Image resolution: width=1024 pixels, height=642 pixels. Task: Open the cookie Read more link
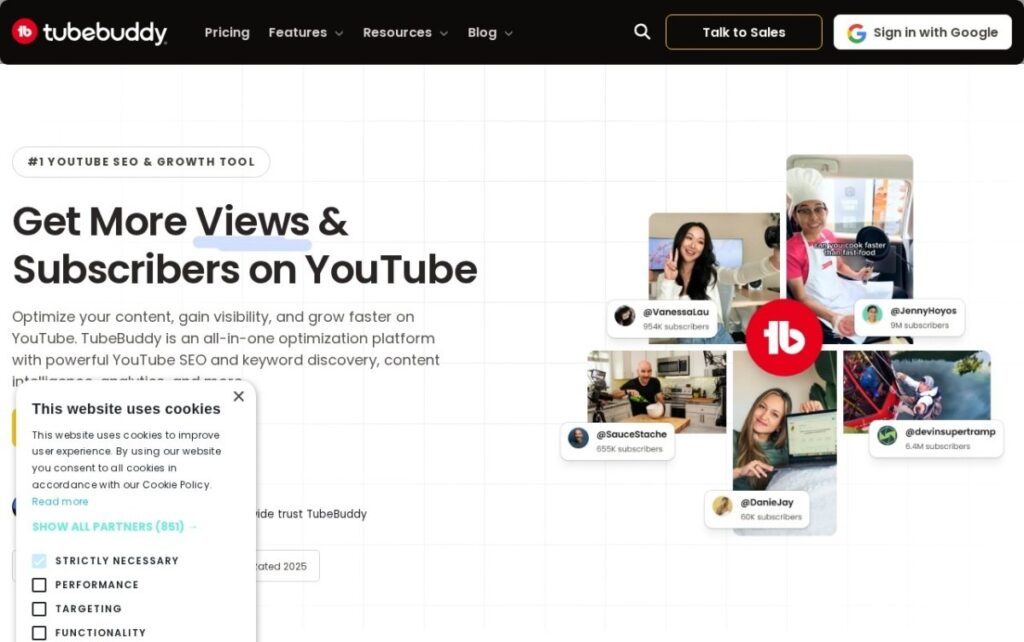point(60,502)
